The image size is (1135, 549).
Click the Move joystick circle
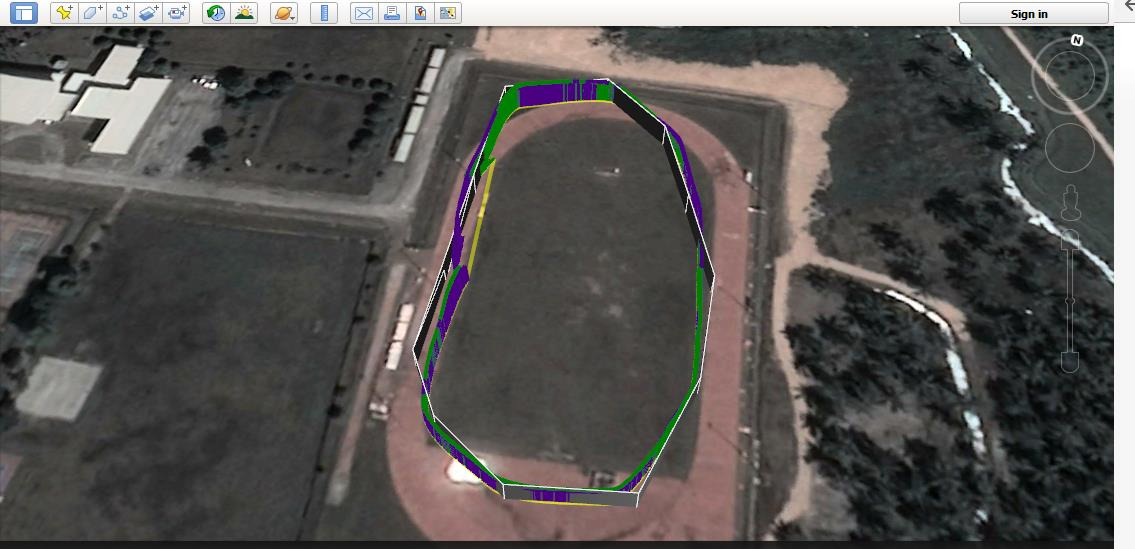pyautogui.click(x=1069, y=148)
